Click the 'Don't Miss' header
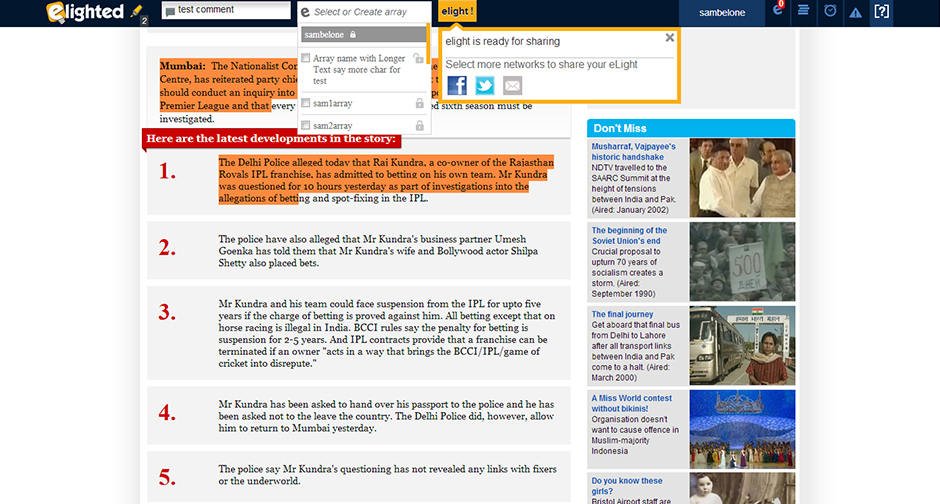The image size is (940, 504). pyautogui.click(x=691, y=128)
